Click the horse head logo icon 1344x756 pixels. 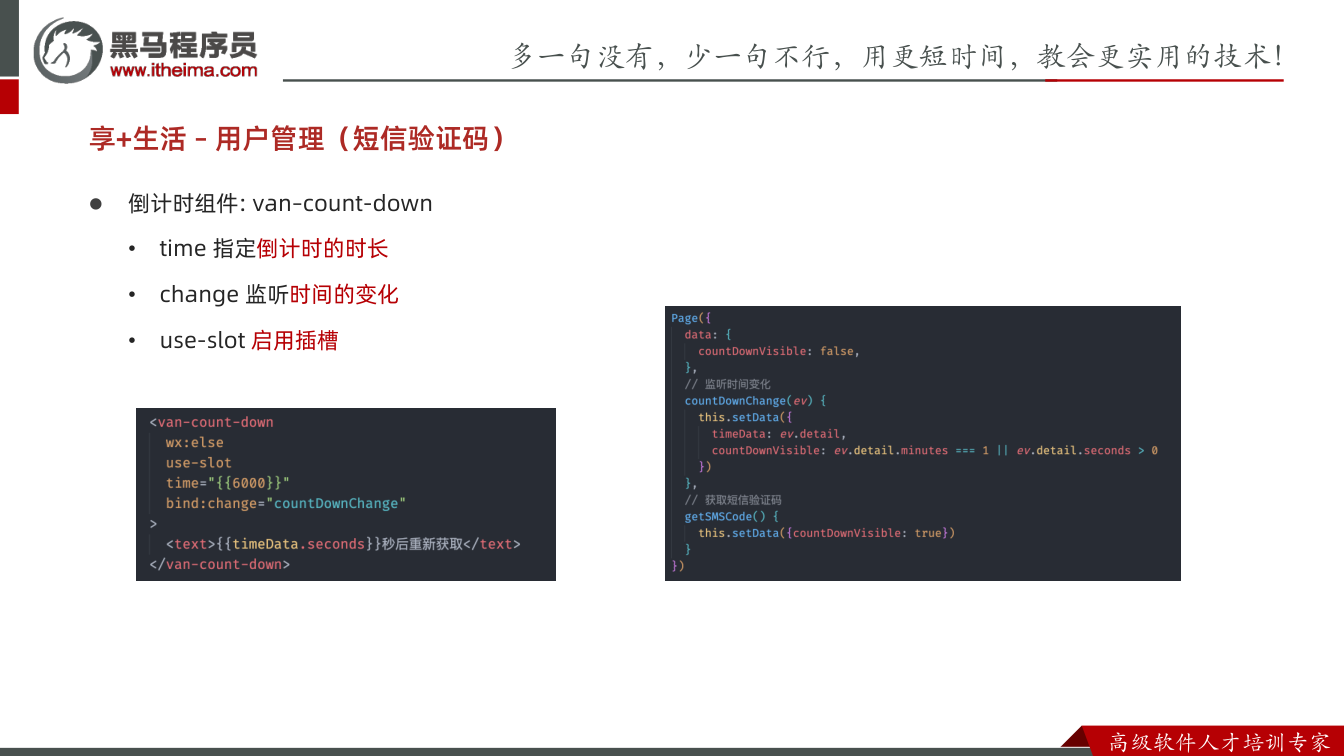68,50
